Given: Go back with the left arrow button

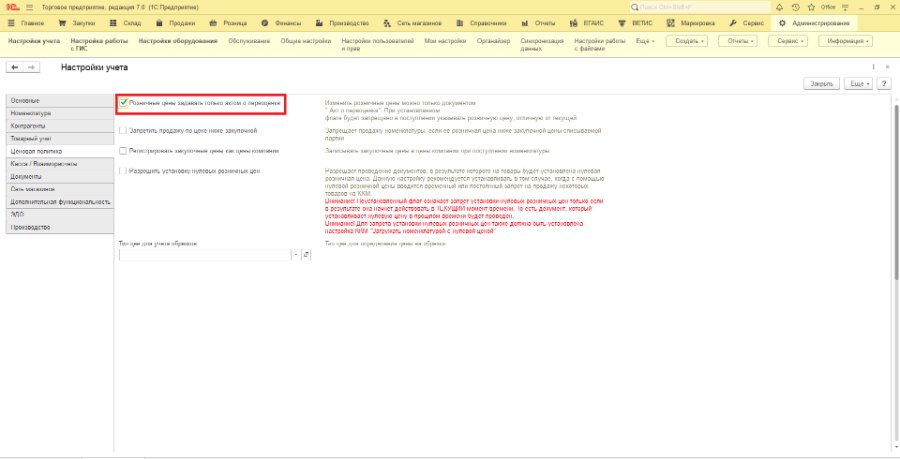Looking at the screenshot, I should click(15, 67).
